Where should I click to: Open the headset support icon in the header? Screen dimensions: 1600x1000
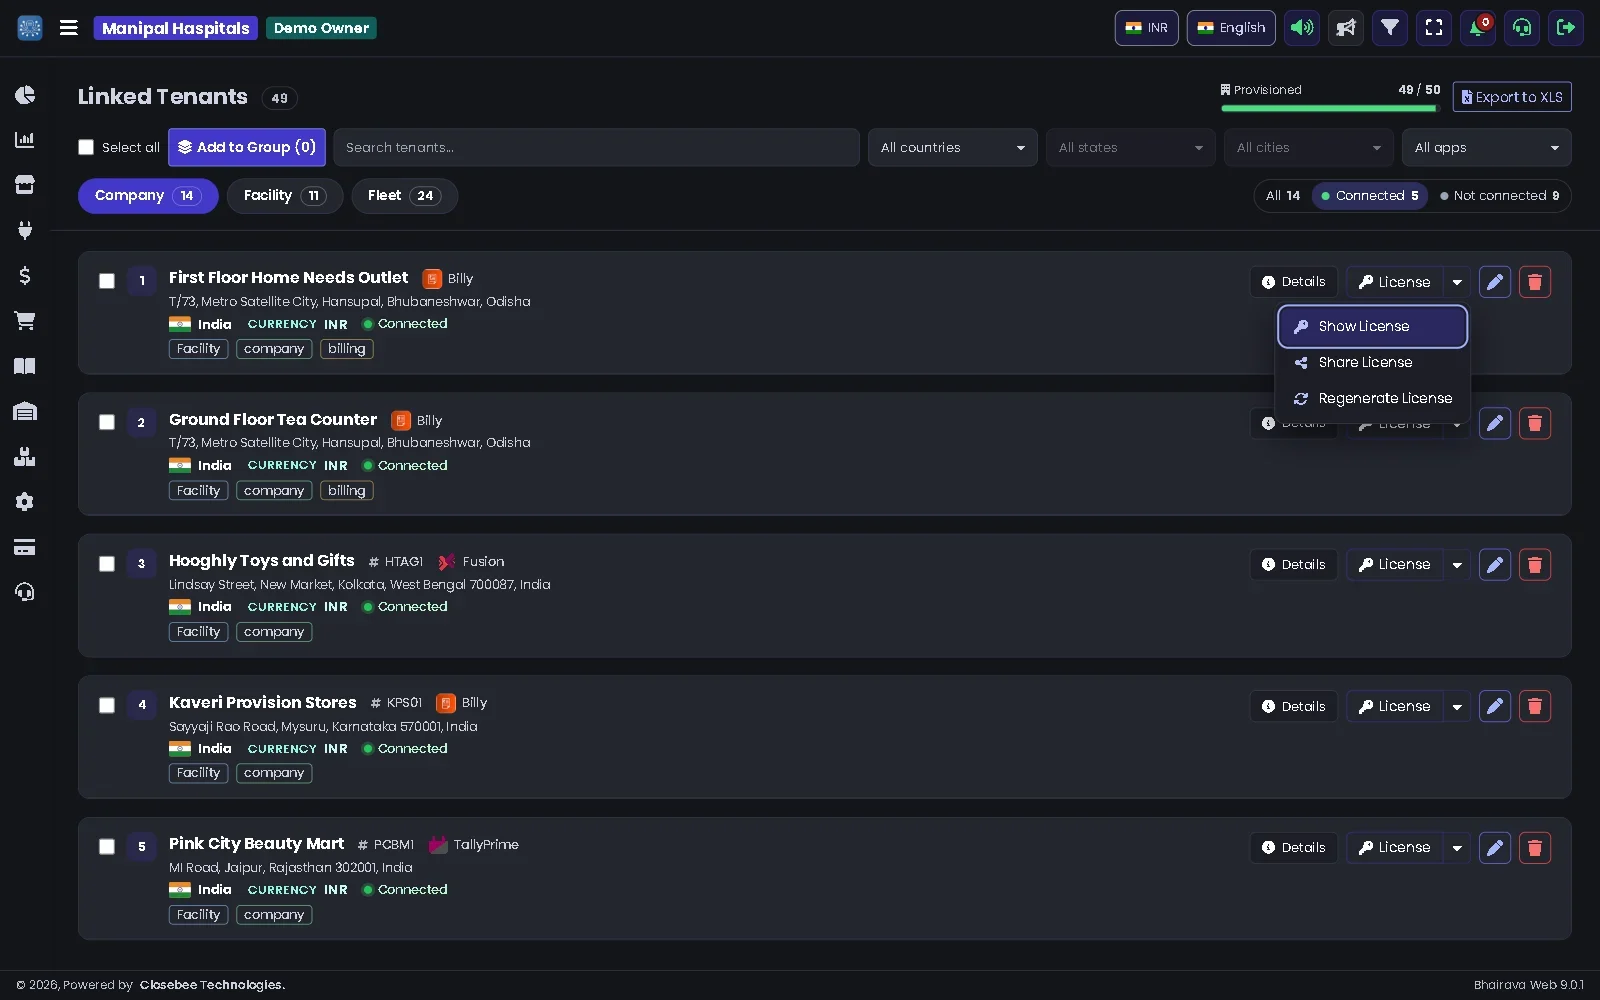click(x=1522, y=28)
